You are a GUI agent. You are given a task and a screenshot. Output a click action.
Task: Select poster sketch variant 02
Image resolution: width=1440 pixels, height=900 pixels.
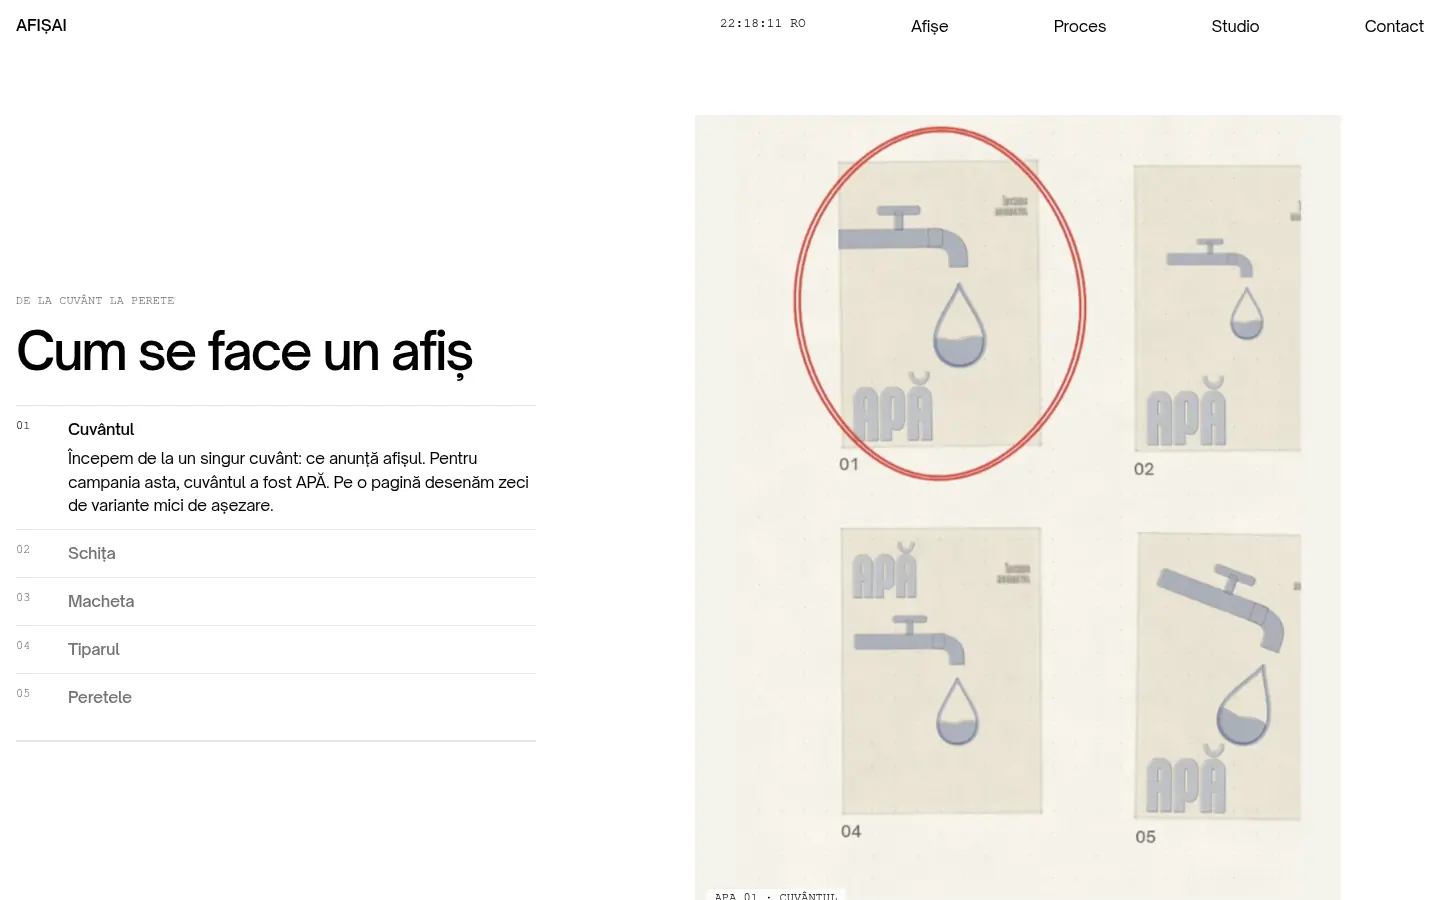[x=1217, y=308]
